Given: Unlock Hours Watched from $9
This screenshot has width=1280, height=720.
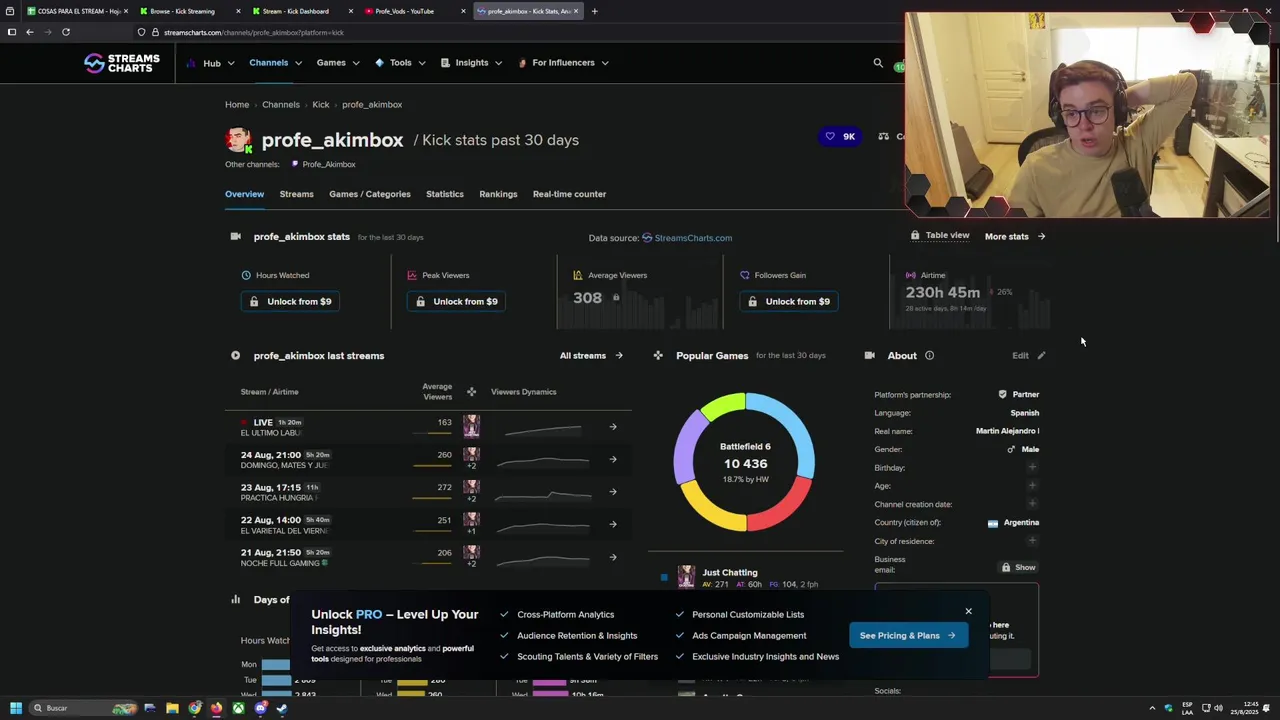Looking at the screenshot, I should 290,301.
